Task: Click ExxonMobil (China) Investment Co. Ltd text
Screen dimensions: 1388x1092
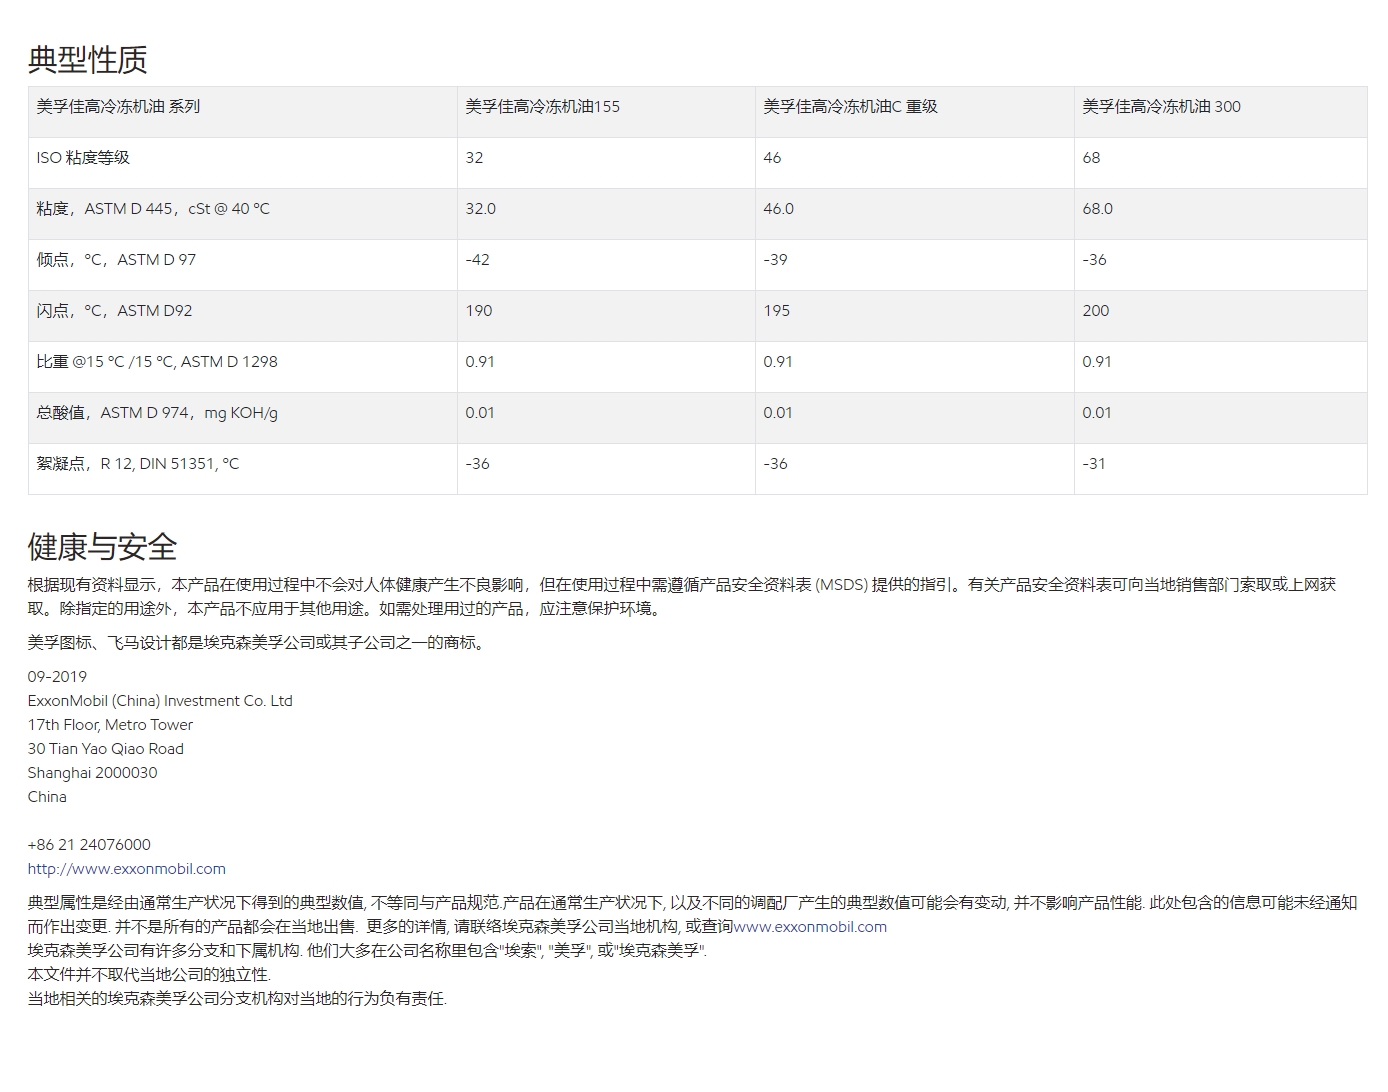Action: click(x=160, y=701)
